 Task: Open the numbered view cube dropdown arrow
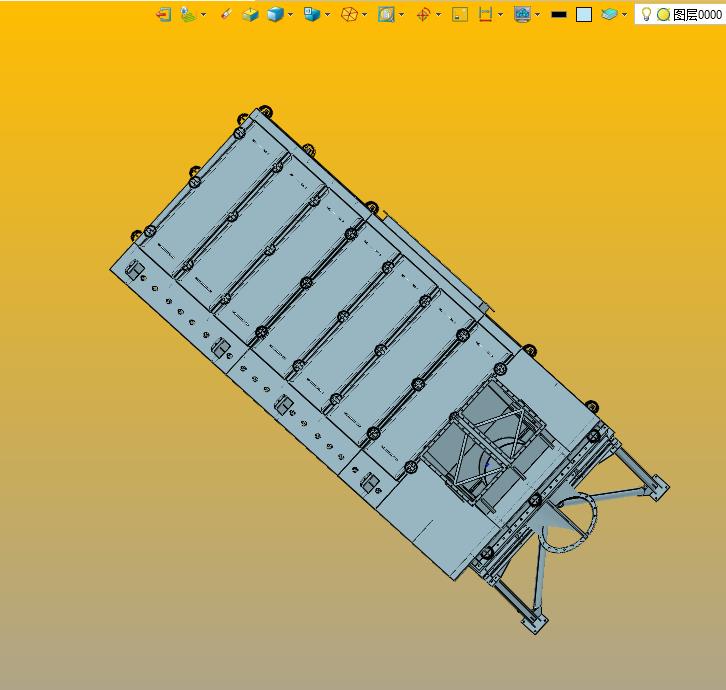click(328, 15)
